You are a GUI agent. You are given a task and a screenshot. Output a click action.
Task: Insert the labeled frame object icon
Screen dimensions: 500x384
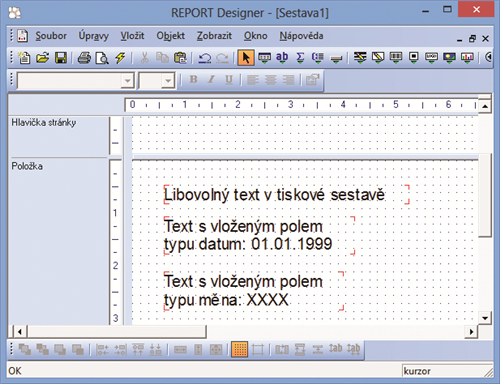[x=431, y=58]
